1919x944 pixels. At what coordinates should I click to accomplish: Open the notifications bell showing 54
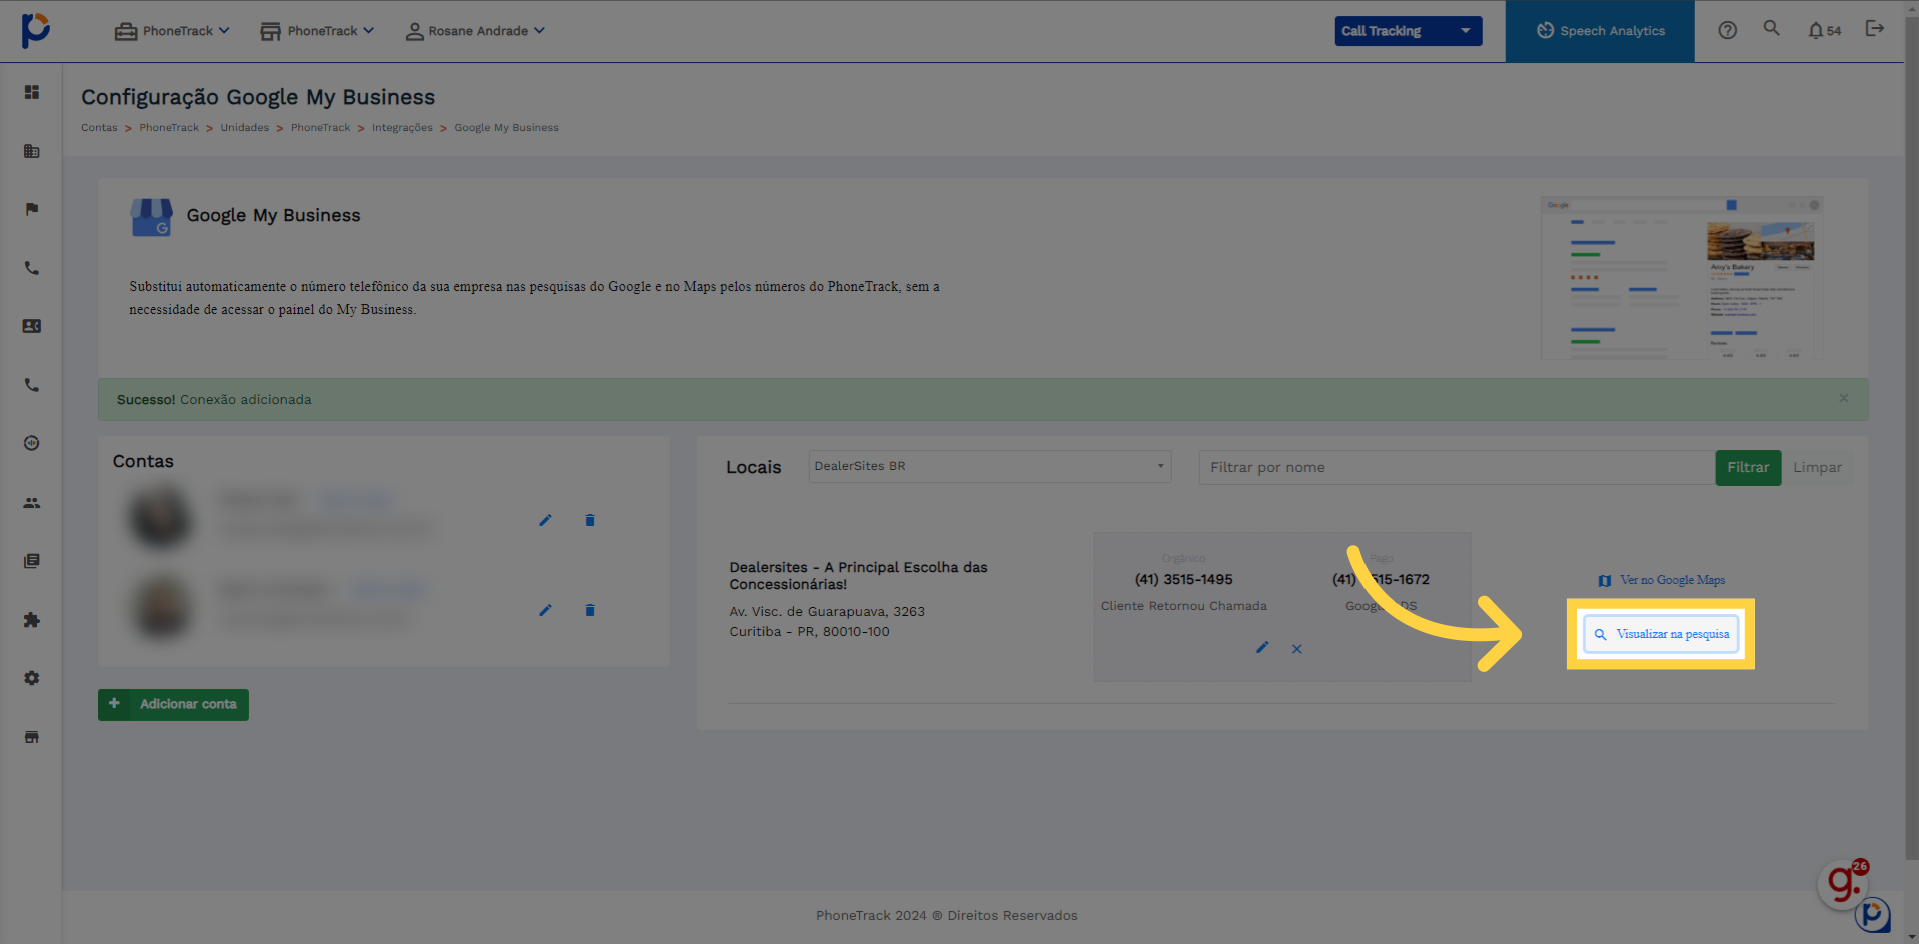pyautogui.click(x=1824, y=31)
